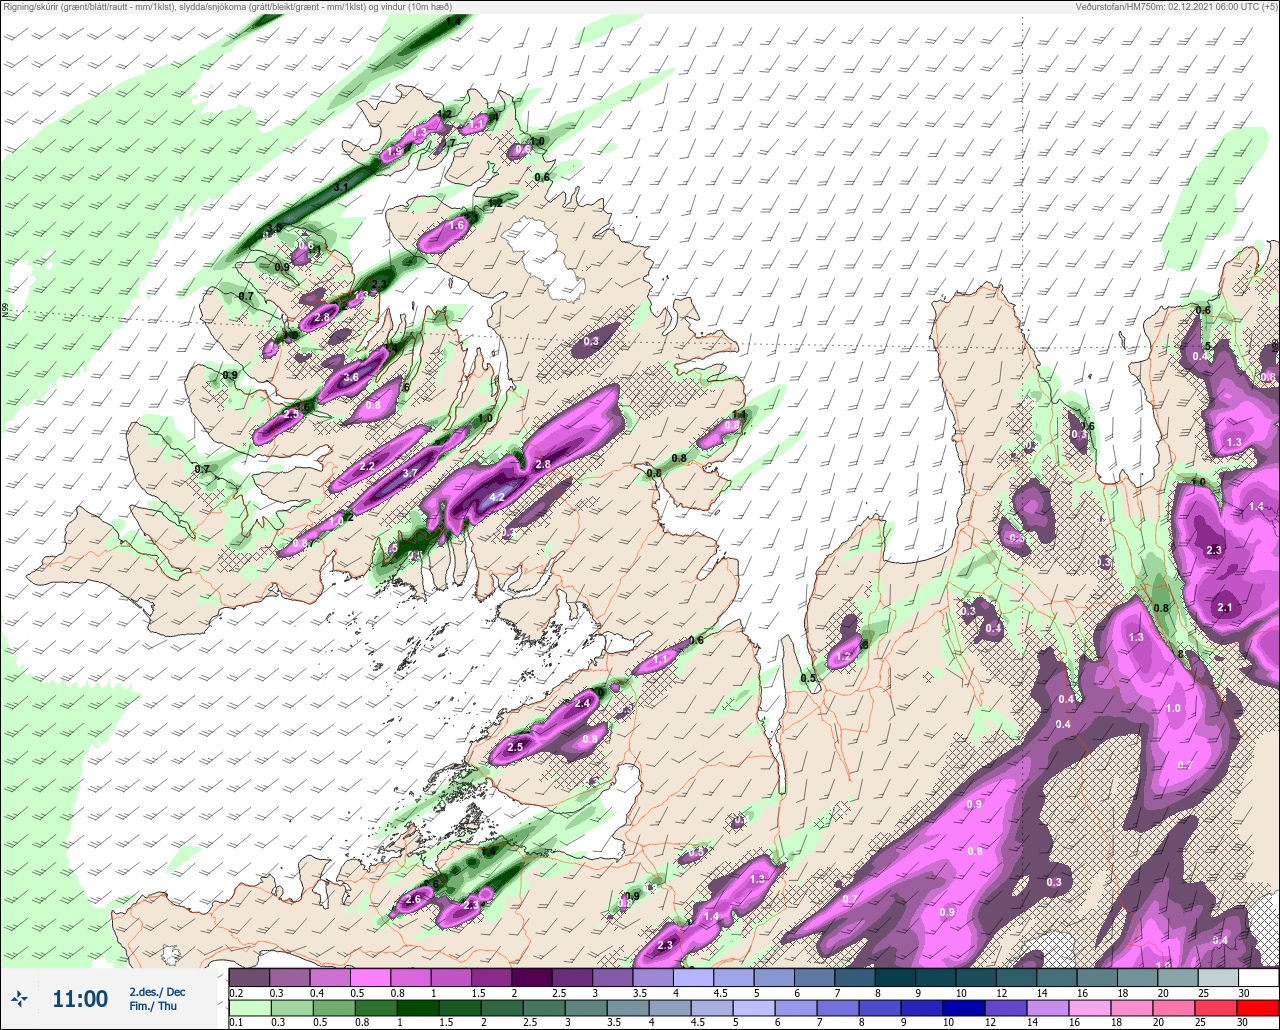Click the 2.2 precipitation value on the map
The image size is (1280, 1030).
pos(367,466)
